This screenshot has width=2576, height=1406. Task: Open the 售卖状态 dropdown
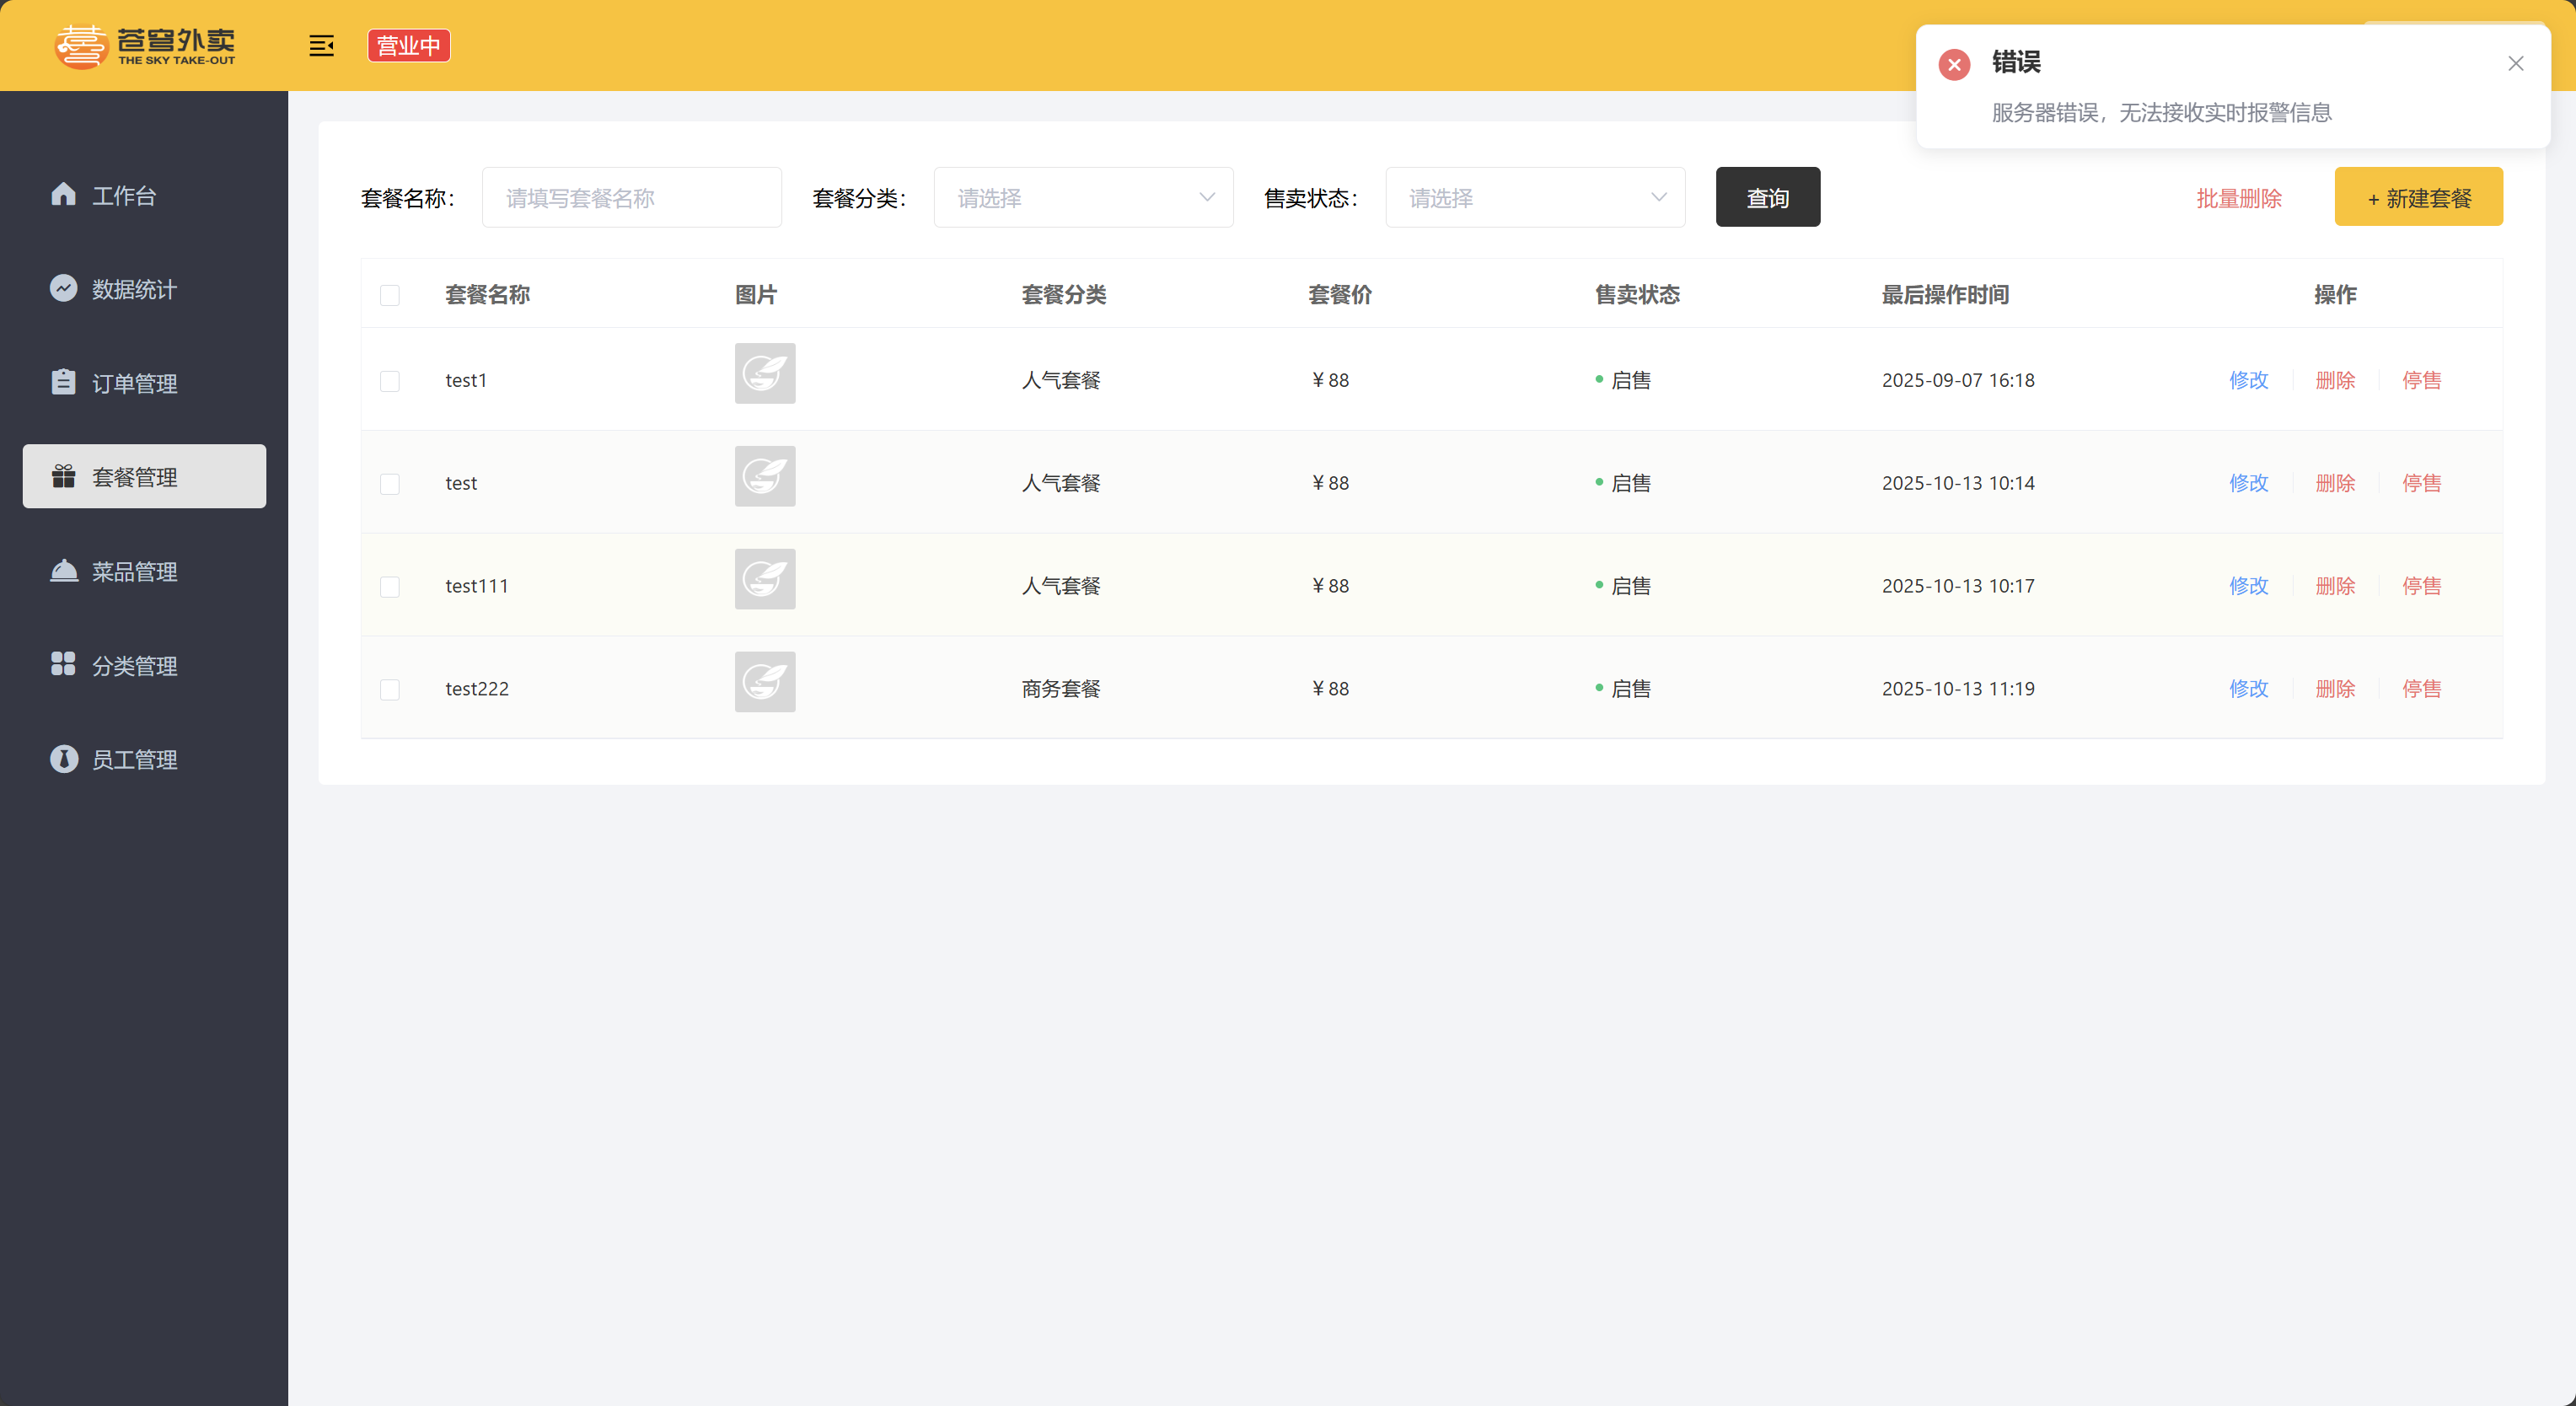click(1535, 198)
